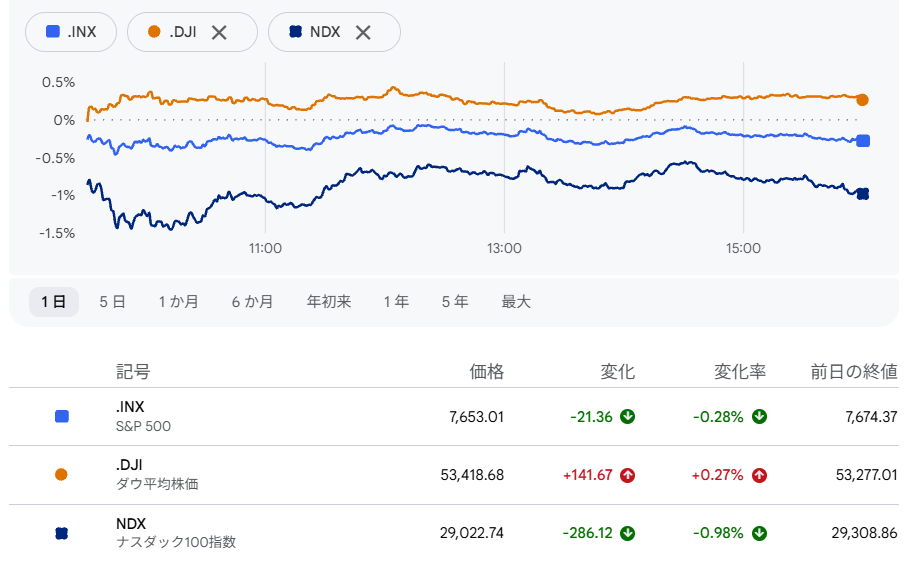Click previous close 29,308.86
This screenshot has height=565, width=916.
tap(865, 533)
